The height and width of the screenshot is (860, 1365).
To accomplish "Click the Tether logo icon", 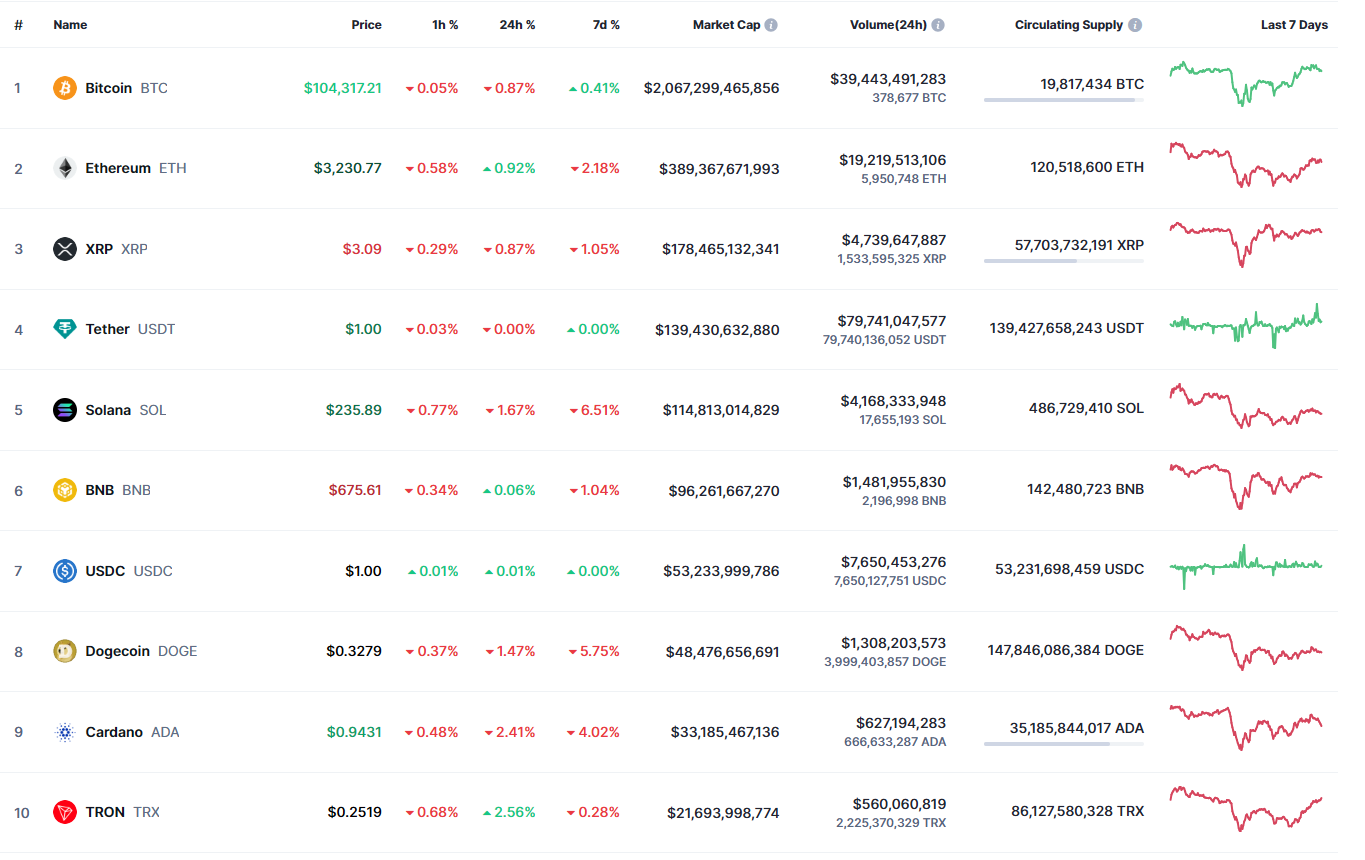I will (65, 329).
